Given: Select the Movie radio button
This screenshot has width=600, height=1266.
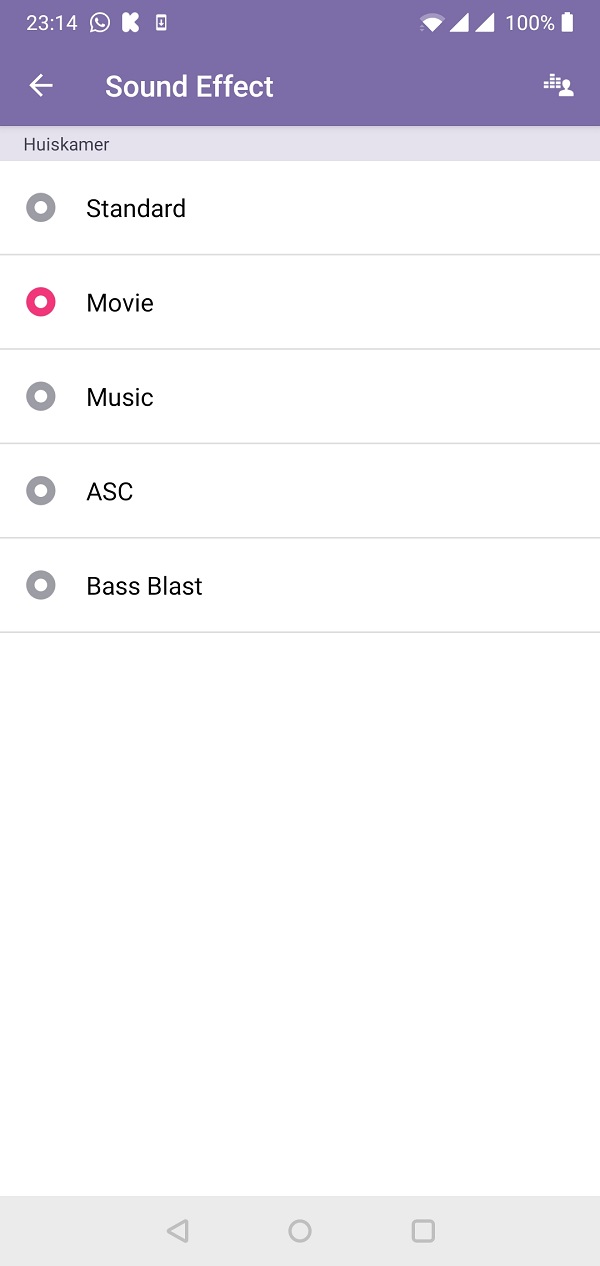Looking at the screenshot, I should (41, 302).
